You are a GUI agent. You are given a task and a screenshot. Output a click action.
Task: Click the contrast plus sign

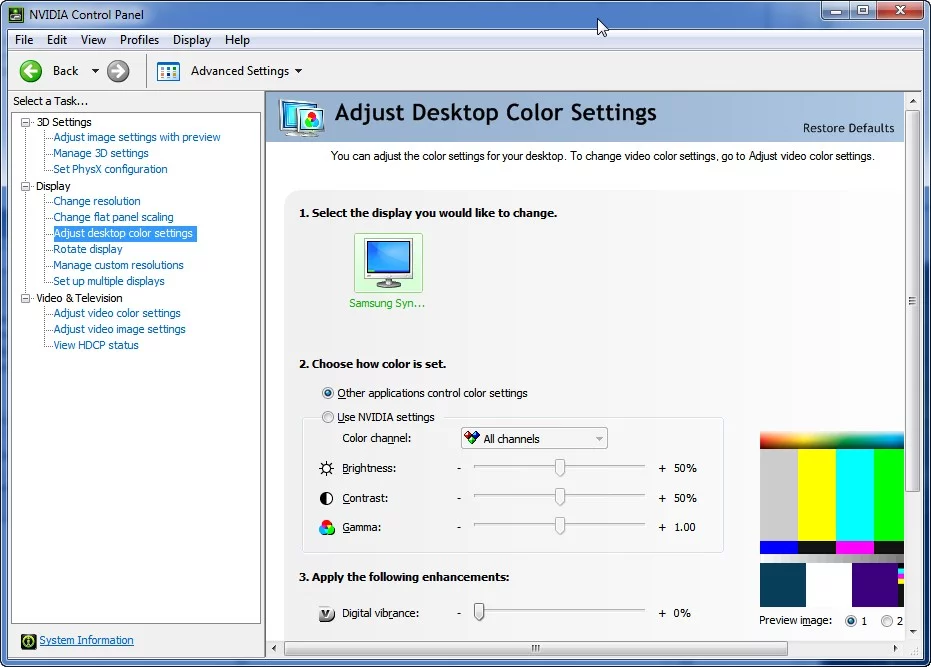(x=662, y=498)
